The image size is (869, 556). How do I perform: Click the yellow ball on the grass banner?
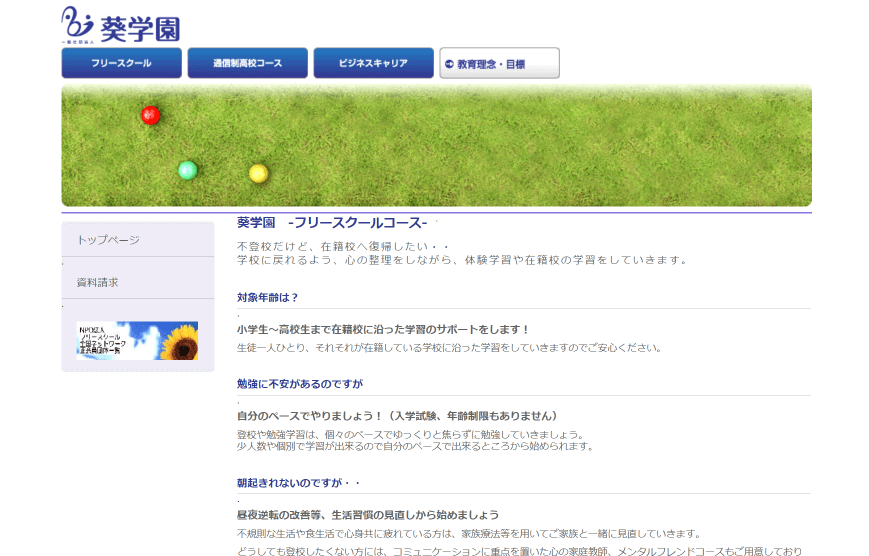tap(258, 174)
